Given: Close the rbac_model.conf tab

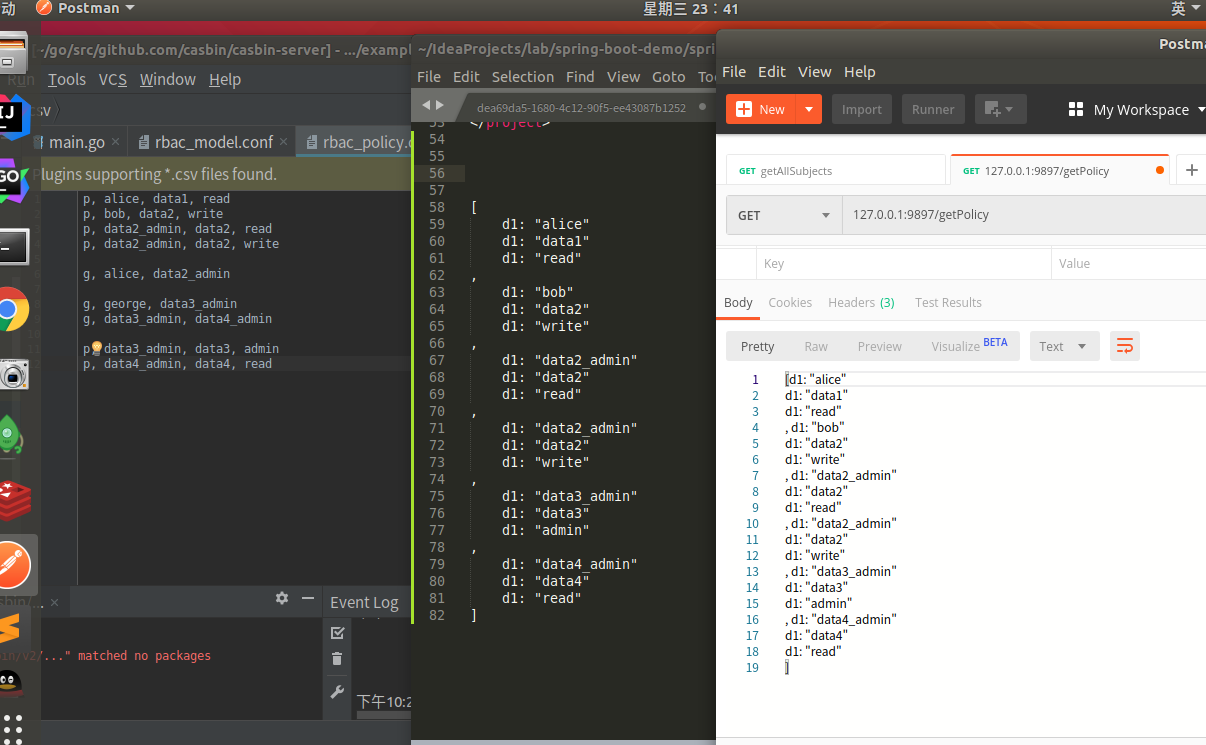Looking at the screenshot, I should pos(286,143).
